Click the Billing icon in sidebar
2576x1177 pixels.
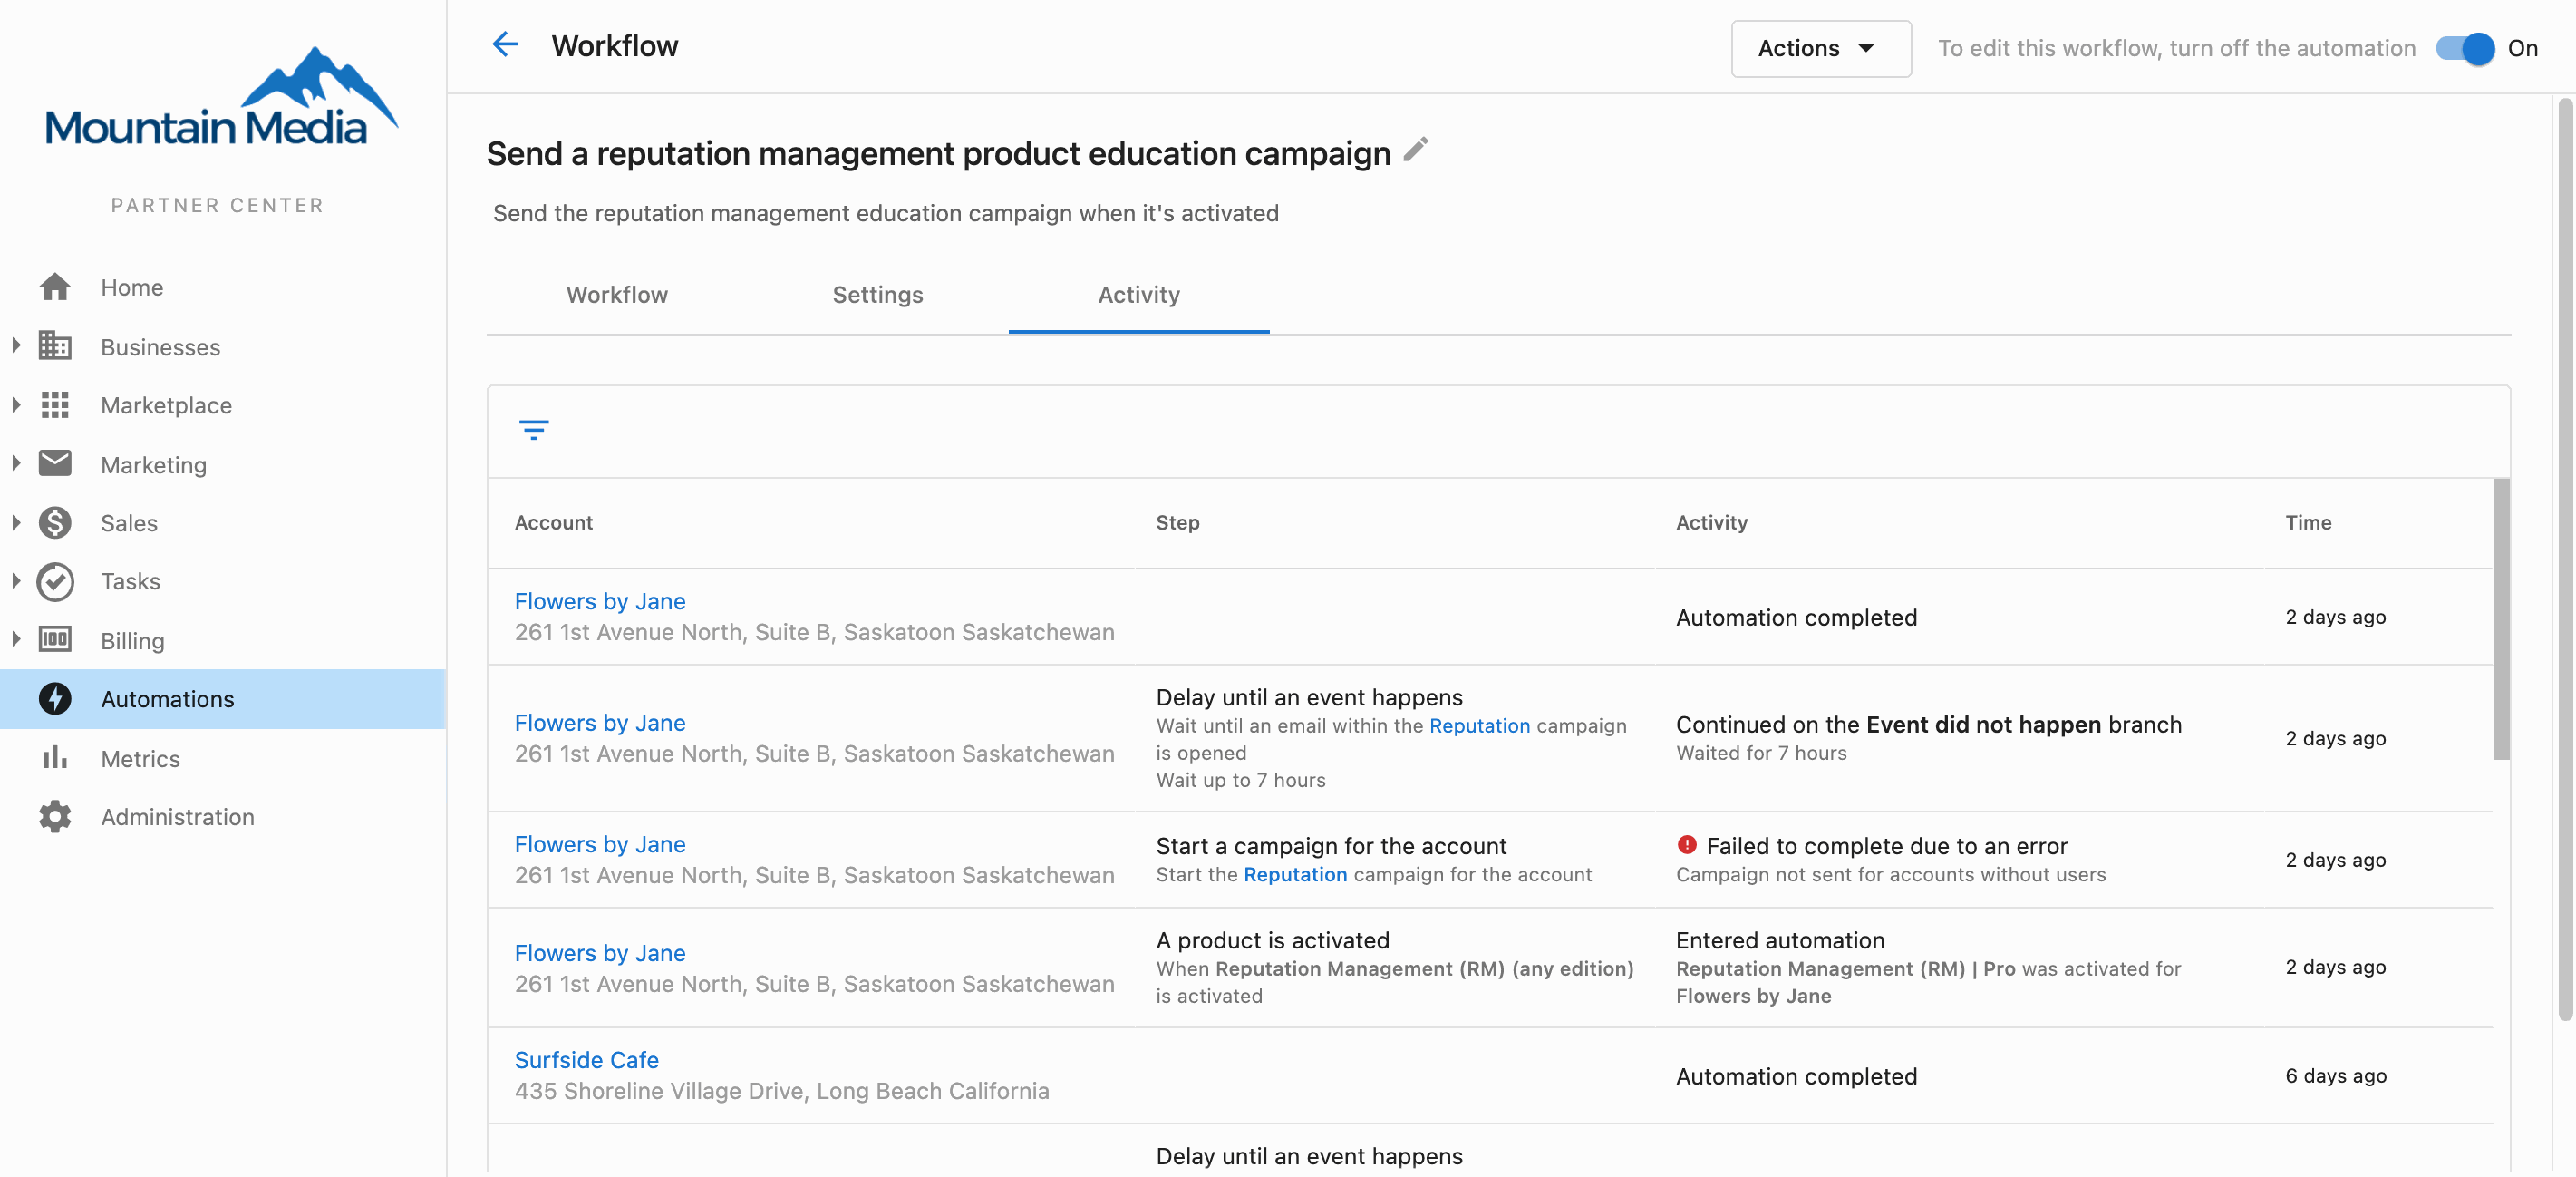click(55, 639)
